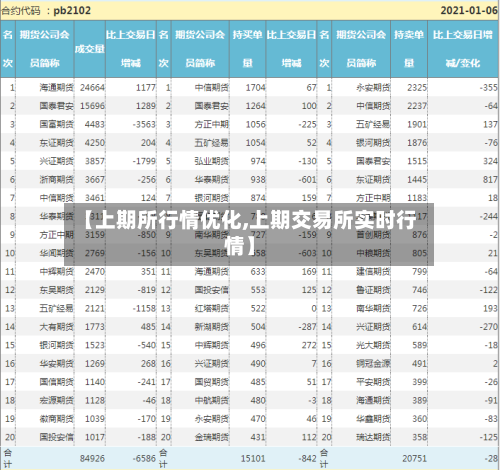Select volume value 24664
This screenshot has height=470, width=500.
[x=92, y=88]
